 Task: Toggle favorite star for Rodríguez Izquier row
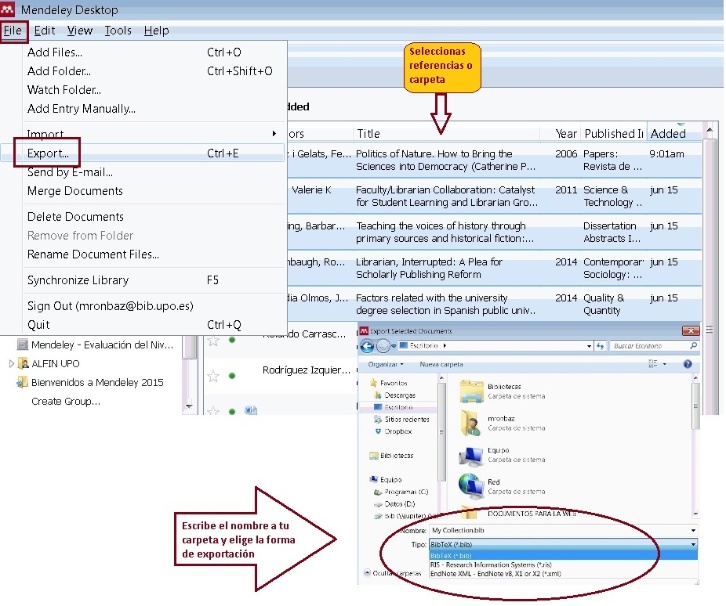coord(213,376)
